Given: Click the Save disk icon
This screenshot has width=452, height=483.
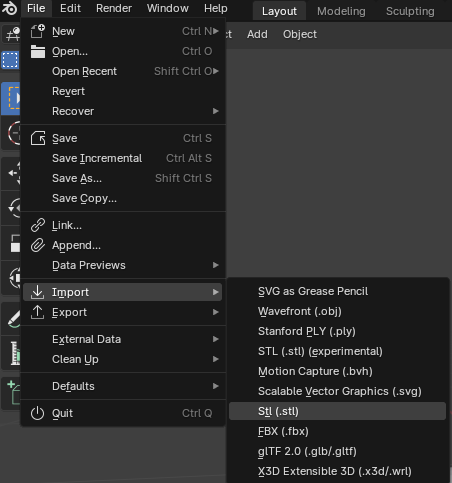Looking at the screenshot, I should pyautogui.click(x=38, y=138).
